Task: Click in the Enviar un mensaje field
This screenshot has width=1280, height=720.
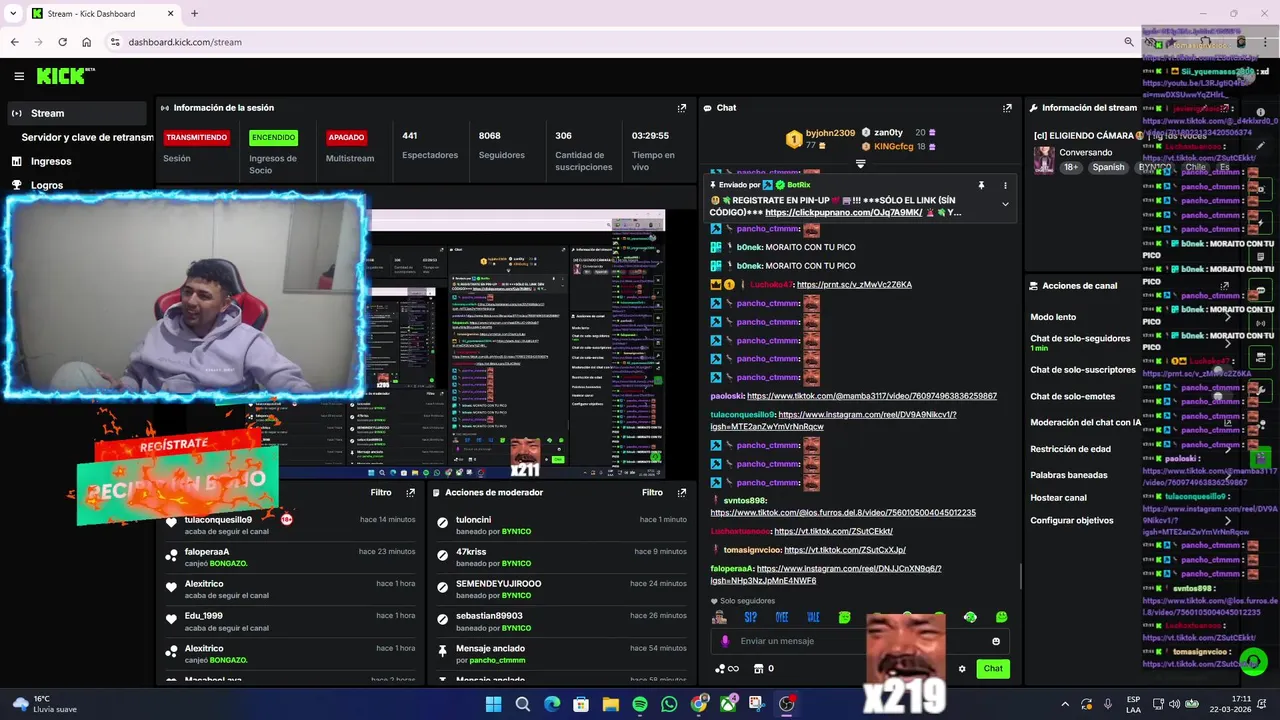Action: coord(860,641)
